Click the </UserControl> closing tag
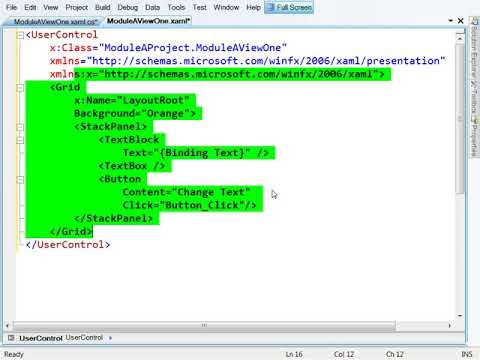 point(68,245)
